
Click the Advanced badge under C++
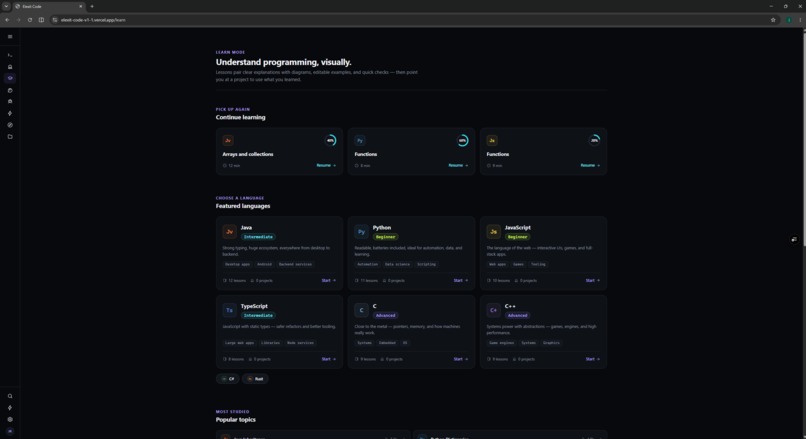518,316
